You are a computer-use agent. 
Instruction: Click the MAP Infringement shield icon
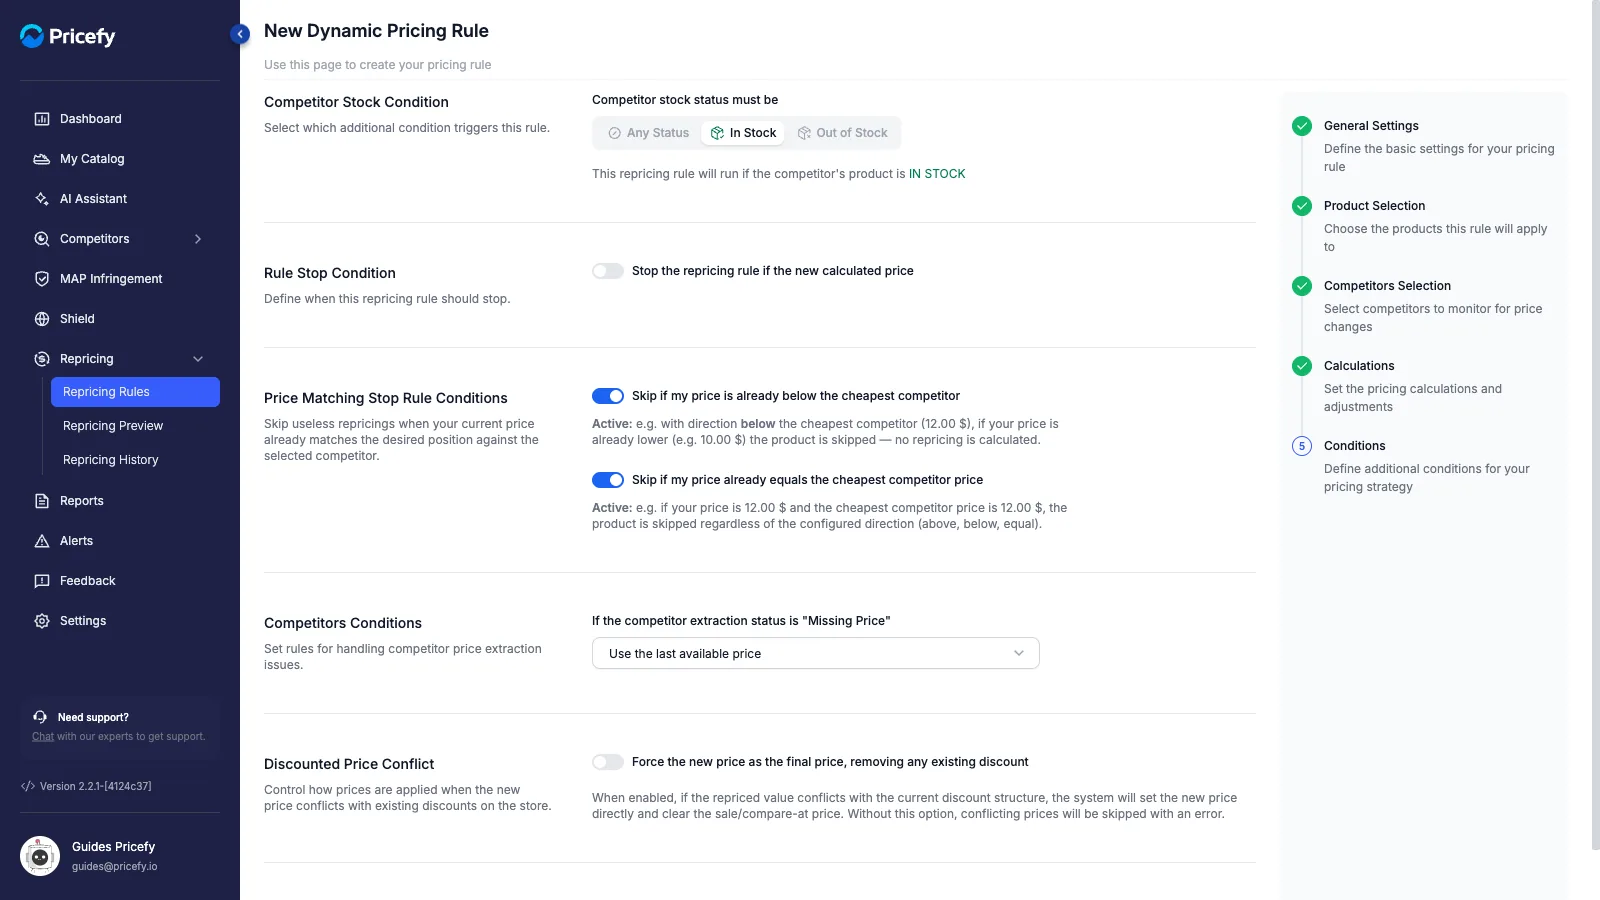pyautogui.click(x=42, y=279)
